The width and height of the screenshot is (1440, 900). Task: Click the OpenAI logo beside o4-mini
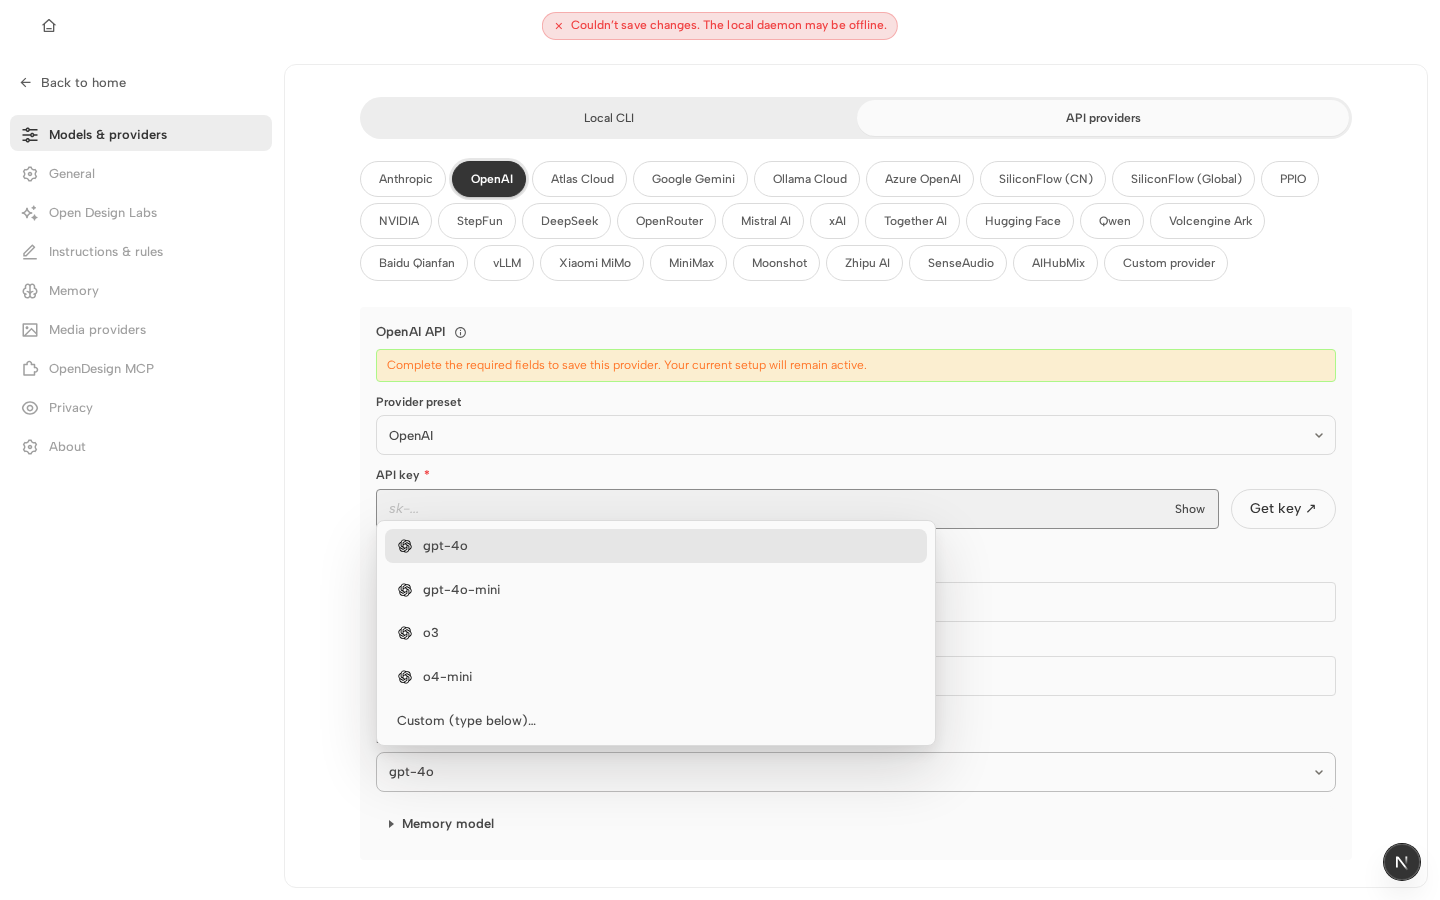405,677
